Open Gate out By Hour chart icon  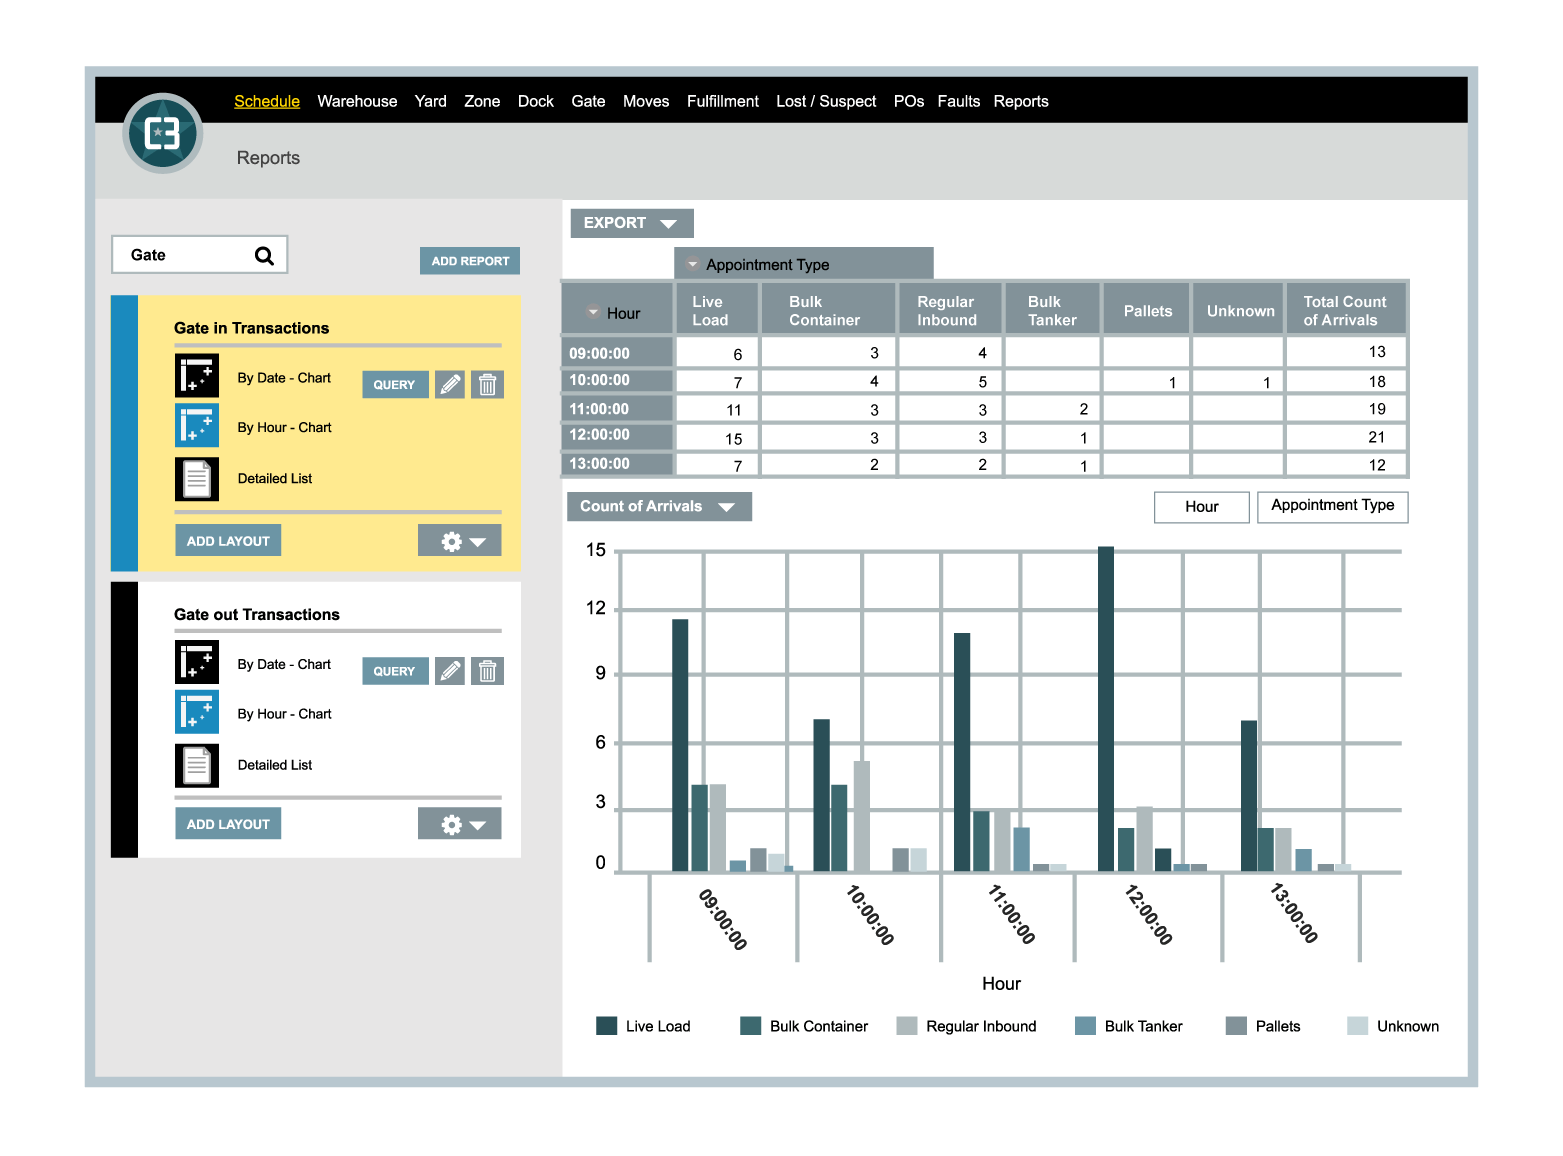click(197, 712)
